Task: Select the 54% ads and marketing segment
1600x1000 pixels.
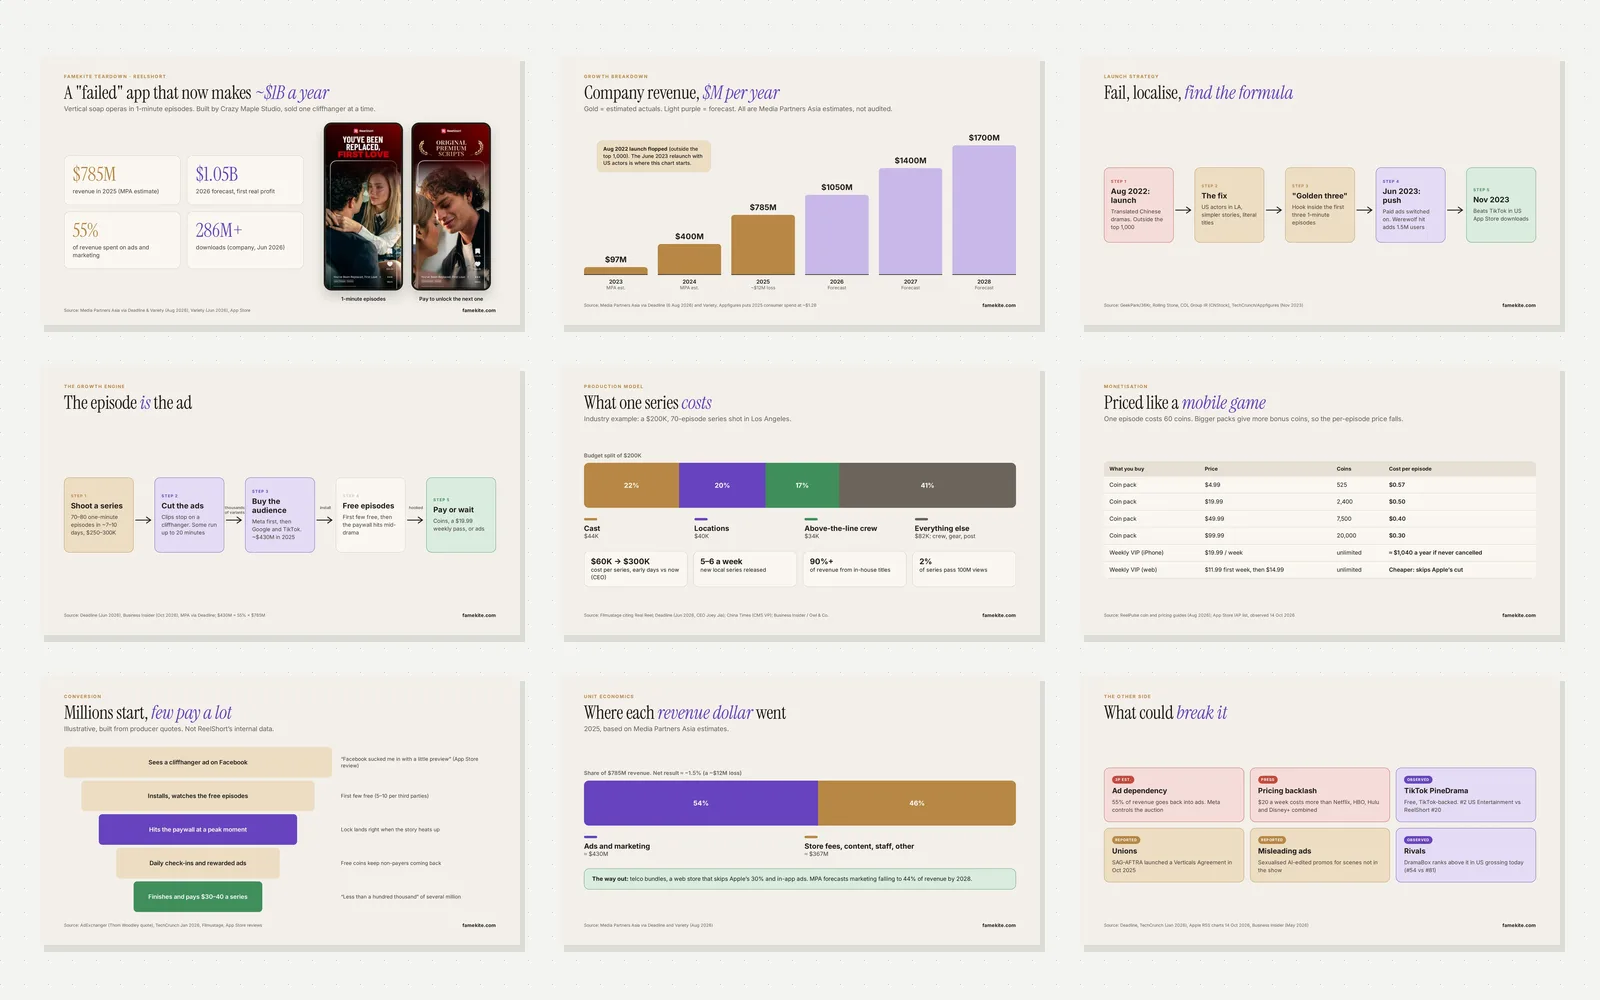Action: point(701,803)
